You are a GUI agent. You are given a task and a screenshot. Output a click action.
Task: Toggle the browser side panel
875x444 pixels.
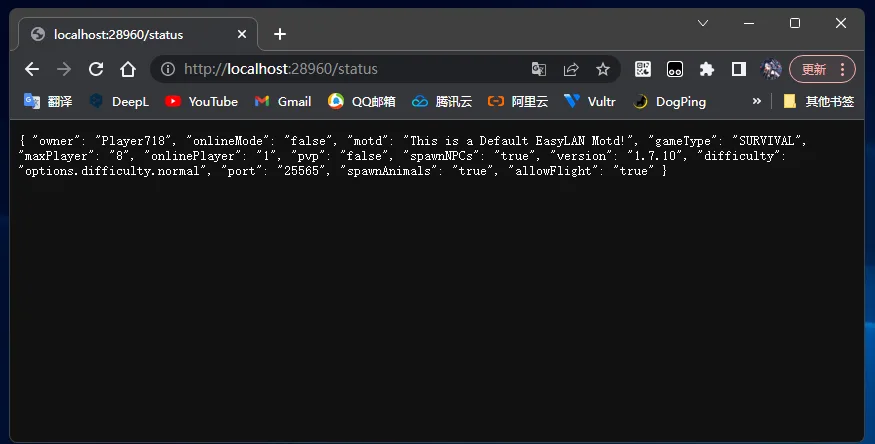pos(739,69)
